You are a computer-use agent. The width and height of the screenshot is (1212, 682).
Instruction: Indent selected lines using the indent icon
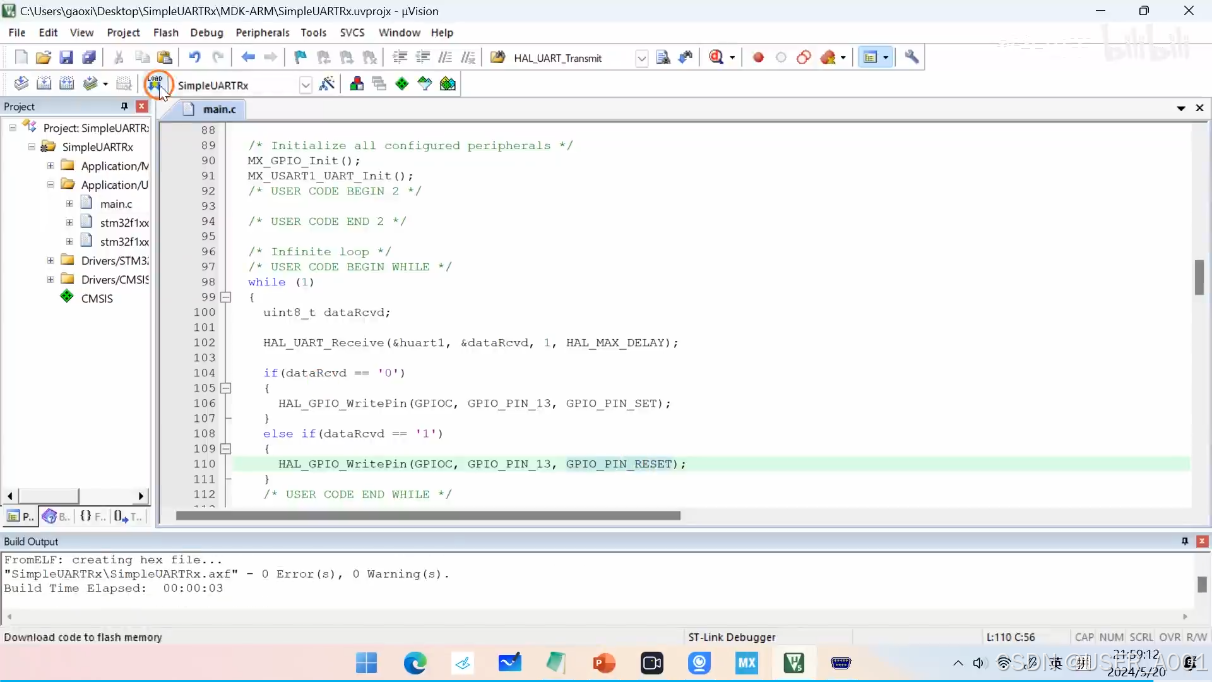[x=400, y=58]
